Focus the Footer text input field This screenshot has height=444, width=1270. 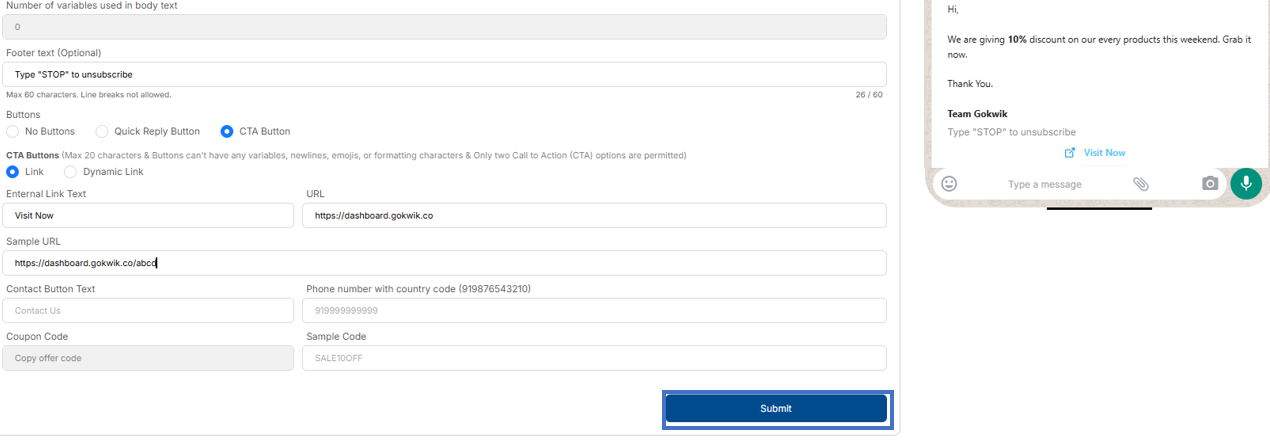(444, 74)
